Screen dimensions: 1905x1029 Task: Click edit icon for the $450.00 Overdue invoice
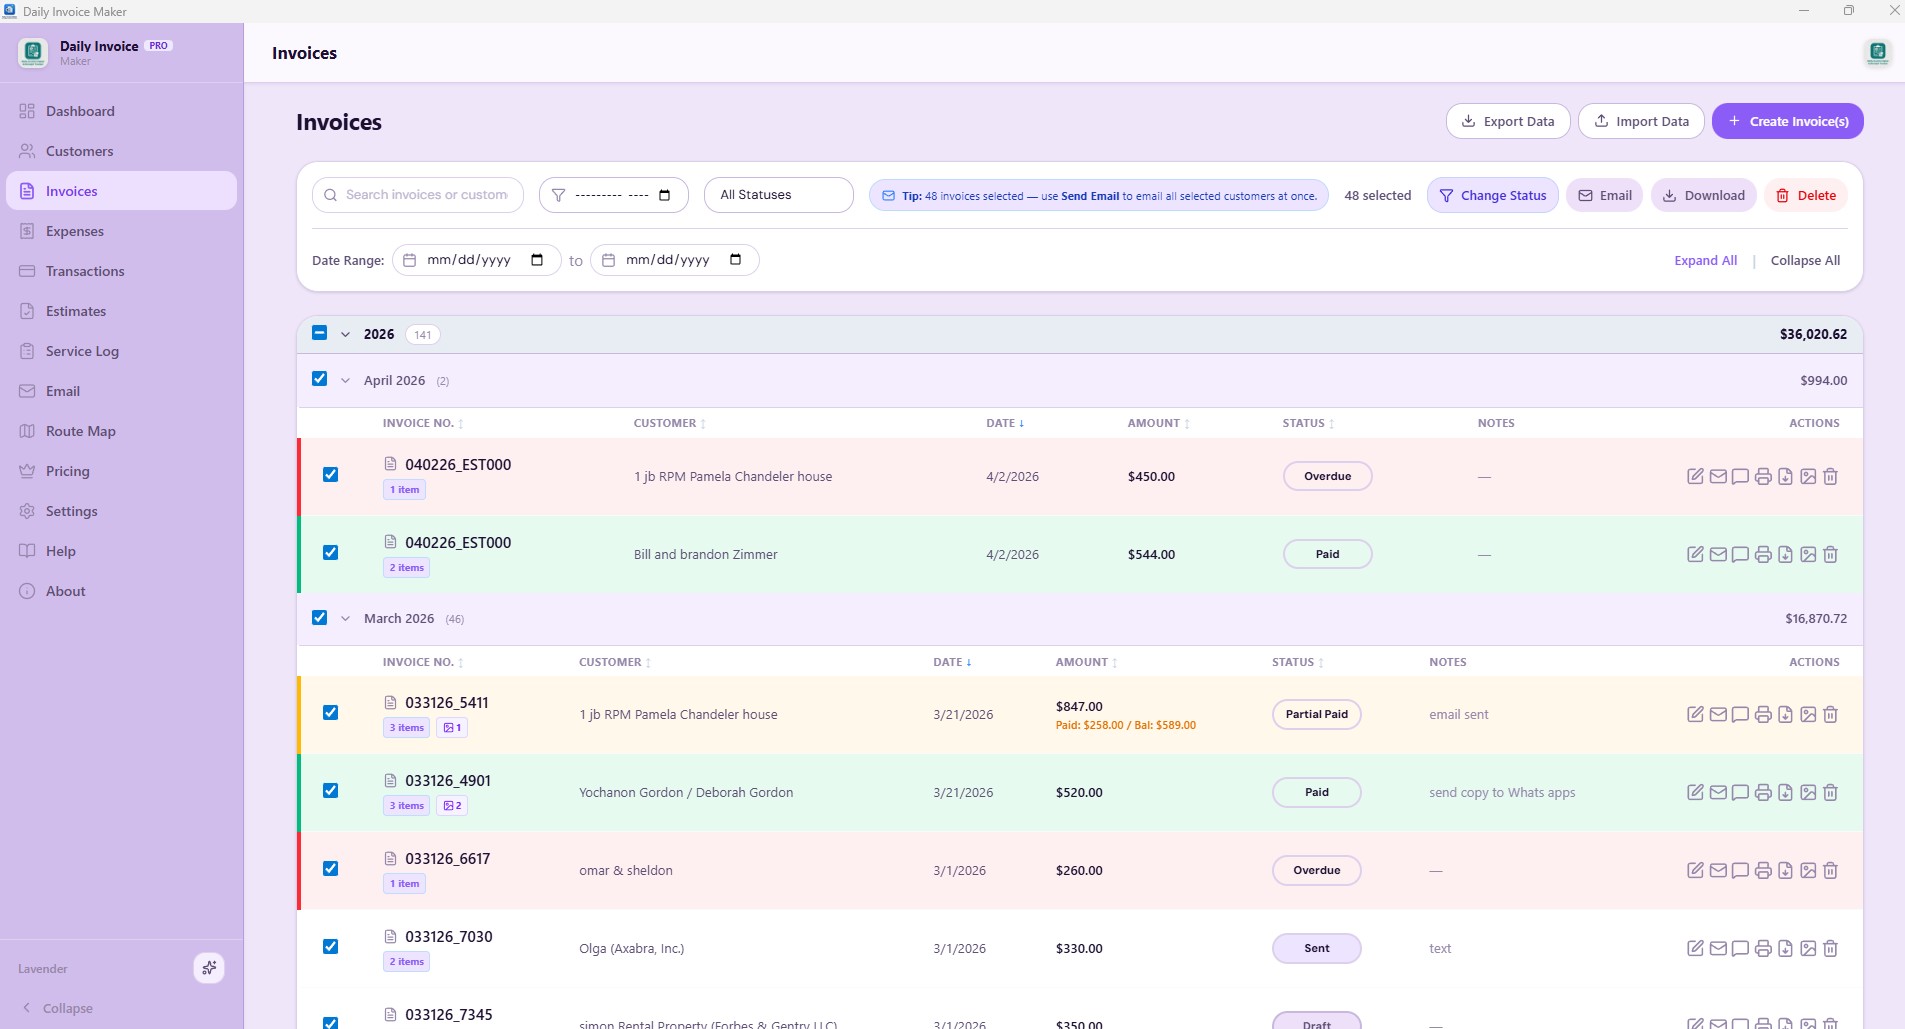coord(1695,476)
